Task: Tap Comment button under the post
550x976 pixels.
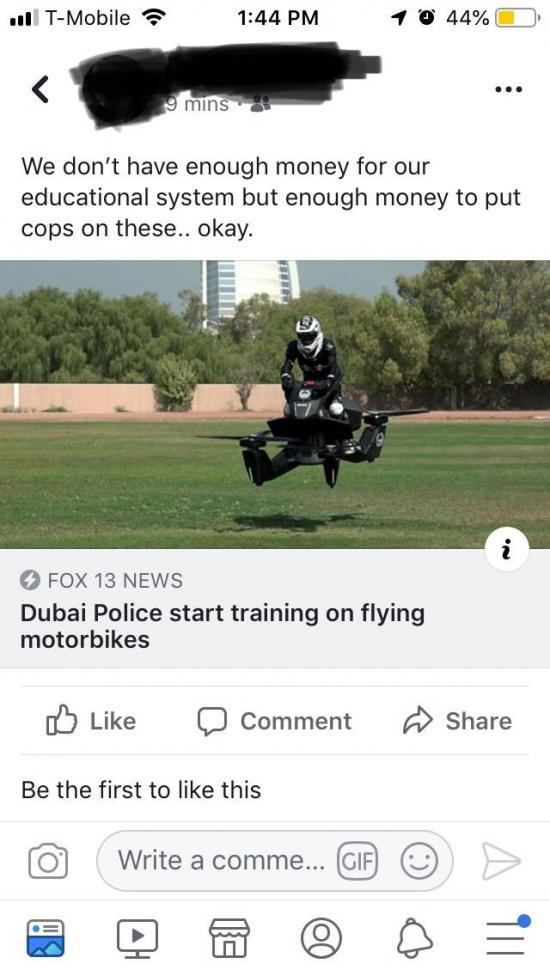Action: click(274, 721)
